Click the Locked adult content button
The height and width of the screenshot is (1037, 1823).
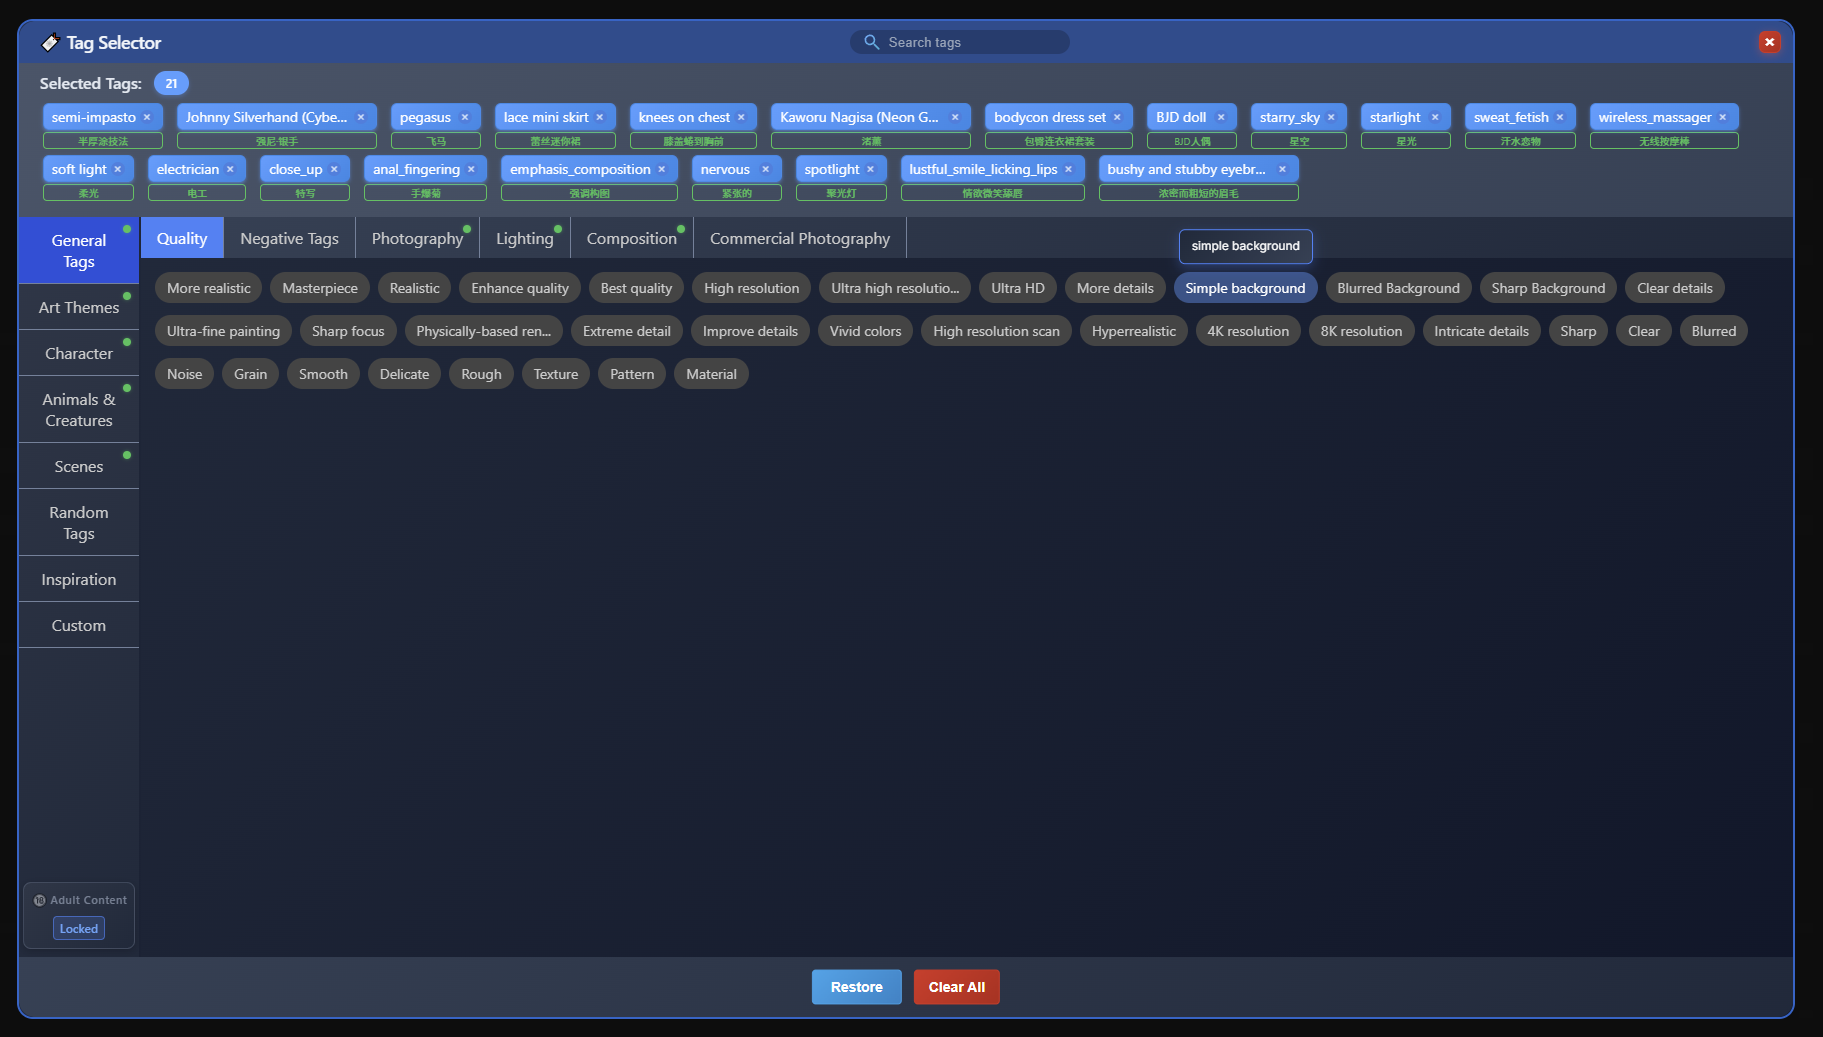coord(79,929)
